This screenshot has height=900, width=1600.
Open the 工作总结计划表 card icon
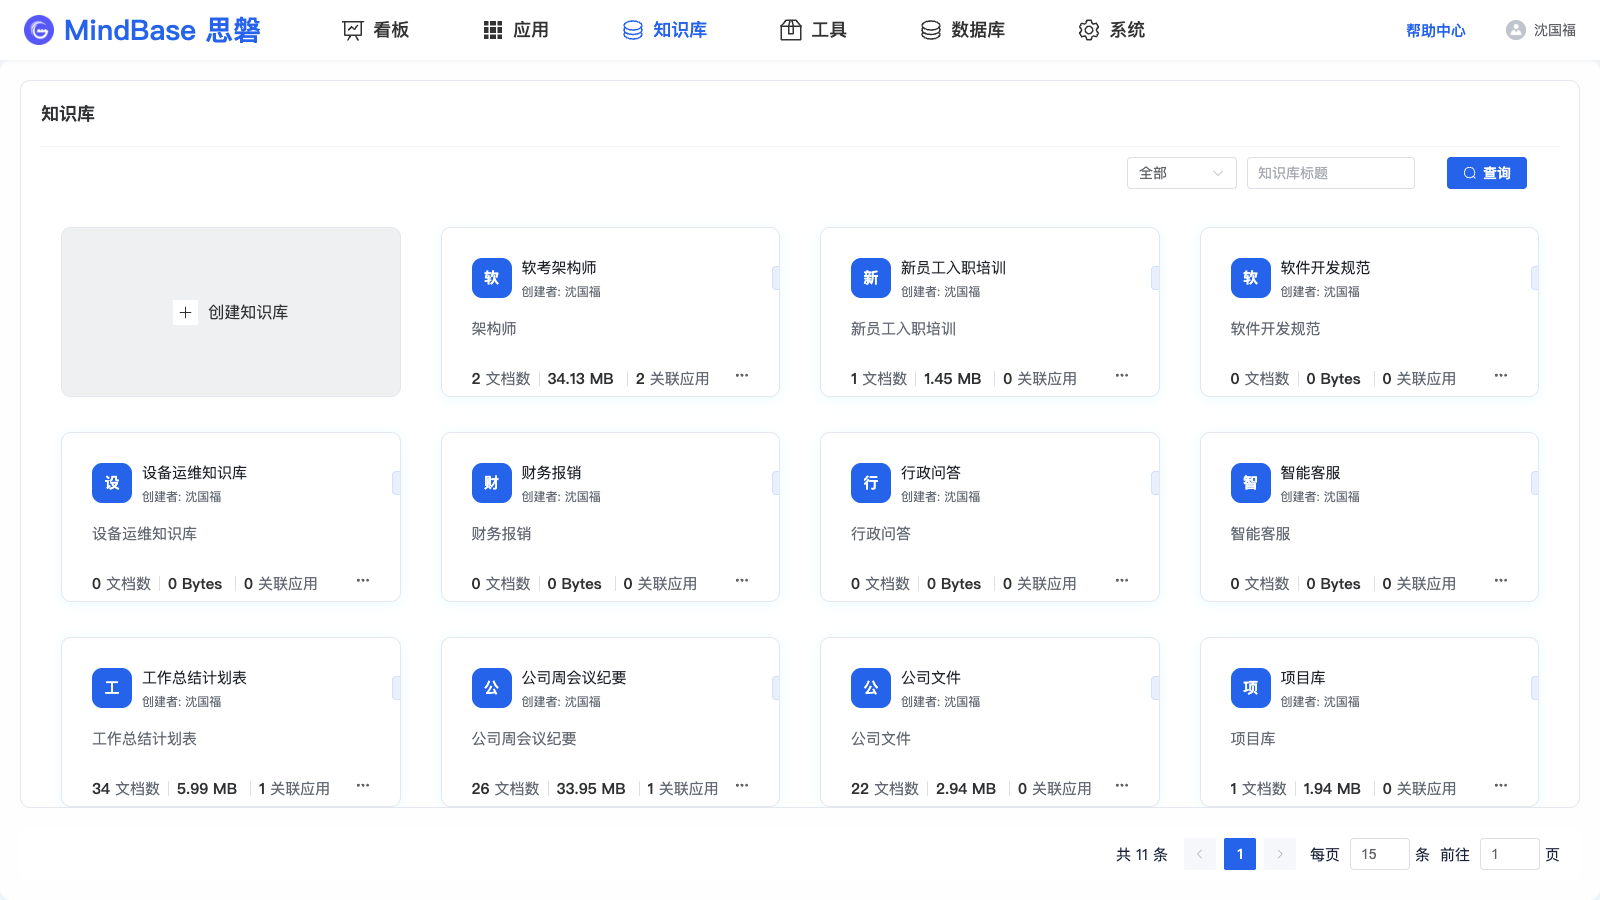112,688
